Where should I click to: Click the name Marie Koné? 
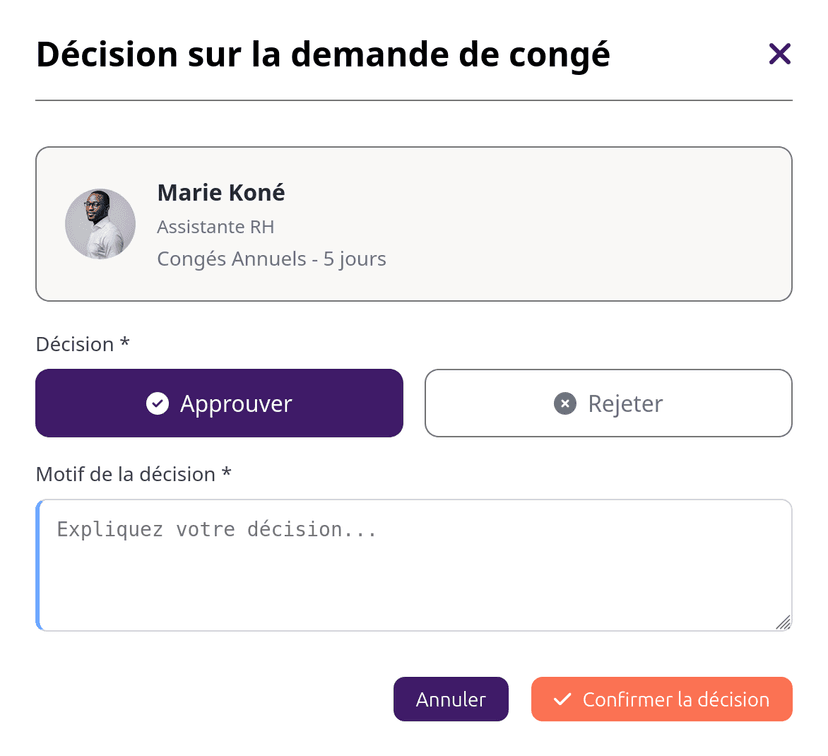(220, 192)
